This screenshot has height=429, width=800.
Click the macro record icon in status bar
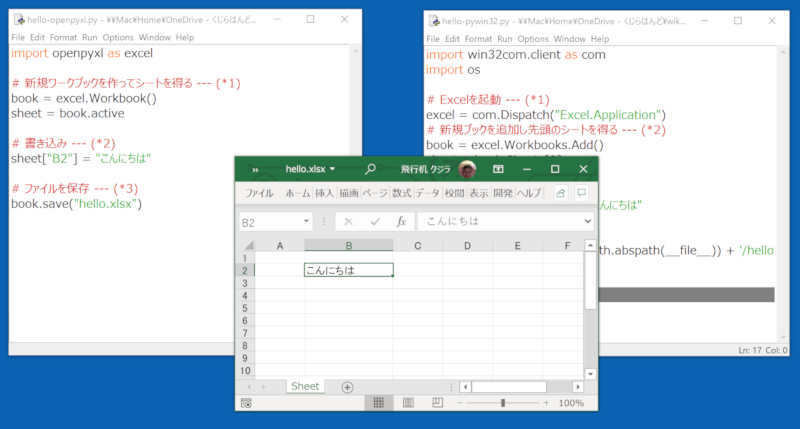tap(246, 403)
